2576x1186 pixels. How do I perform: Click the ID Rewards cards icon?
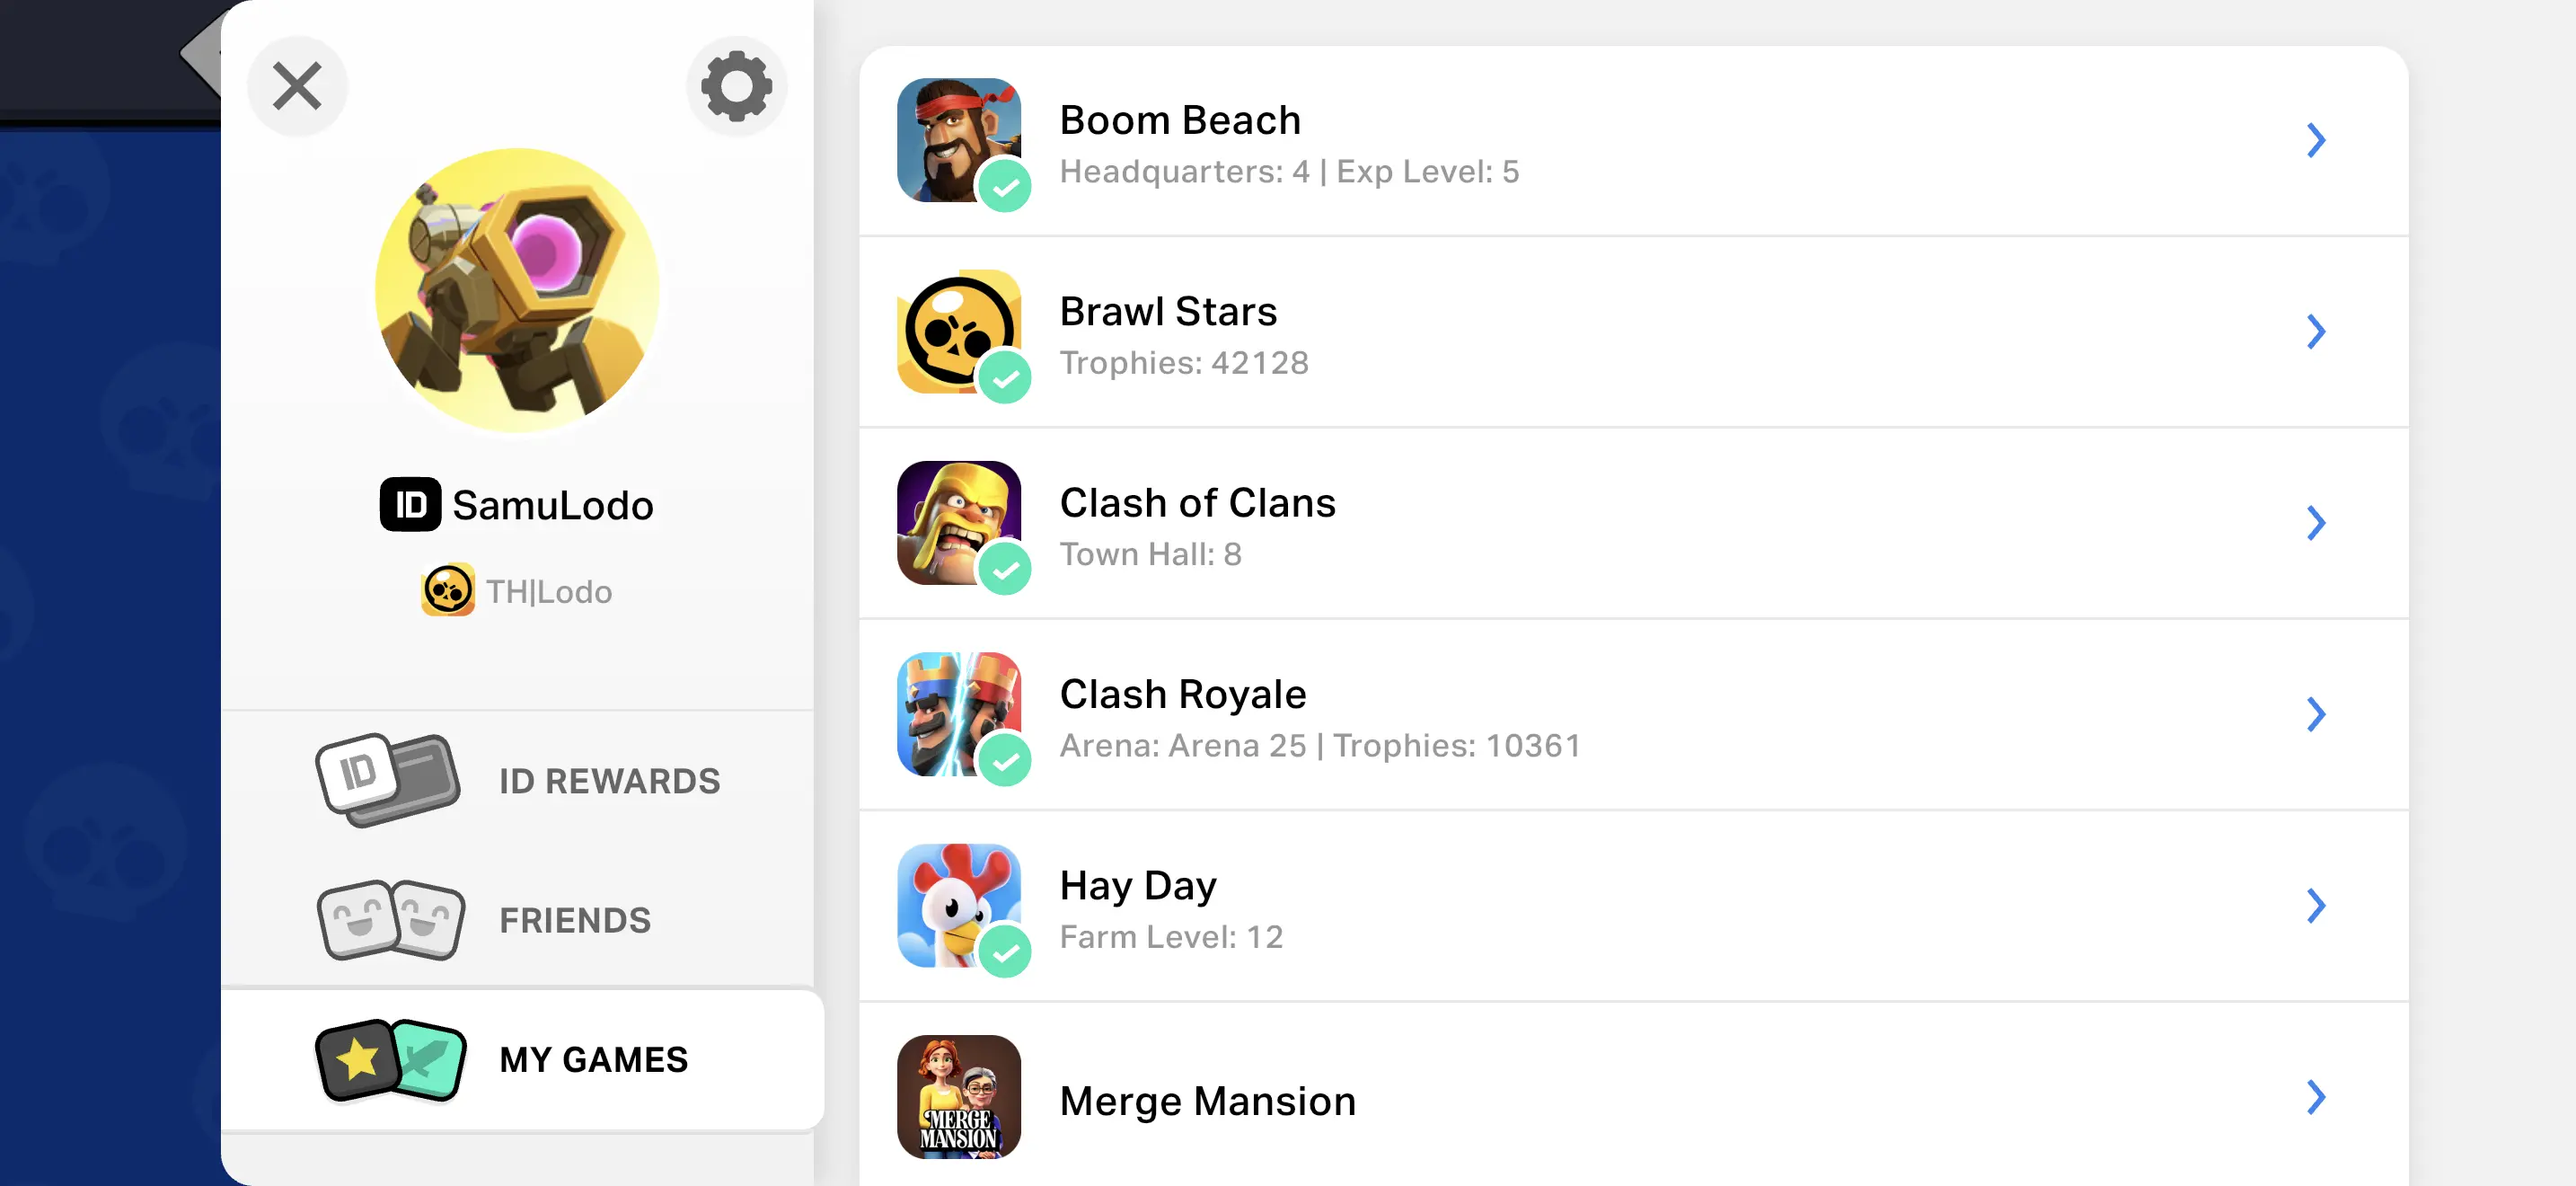(388, 780)
